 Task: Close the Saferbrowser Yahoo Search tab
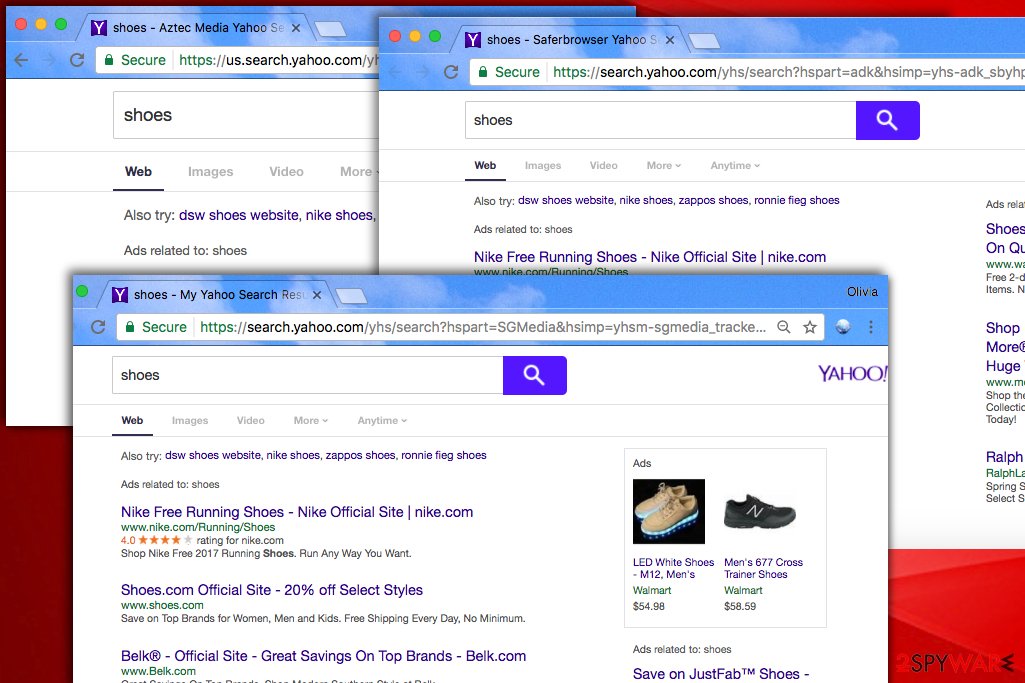click(670, 40)
